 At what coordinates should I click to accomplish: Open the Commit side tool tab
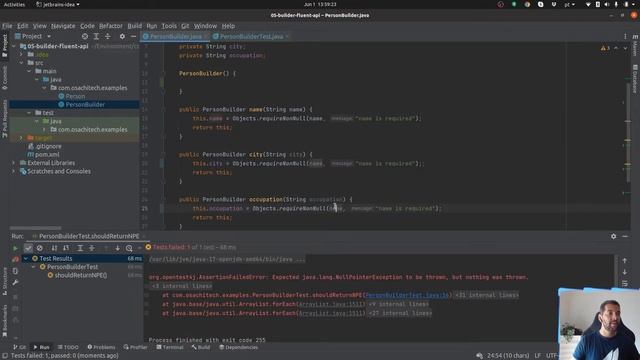pyautogui.click(x=4, y=77)
